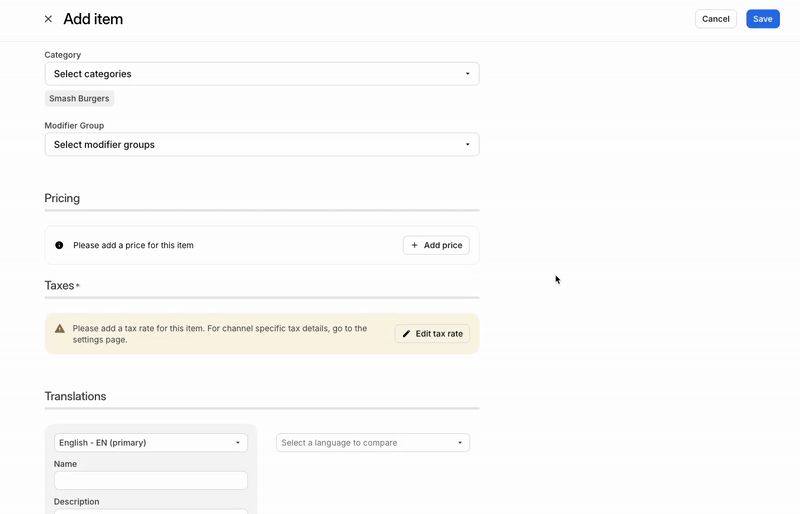
Task: Click the Category field label
Action: (x=63, y=55)
